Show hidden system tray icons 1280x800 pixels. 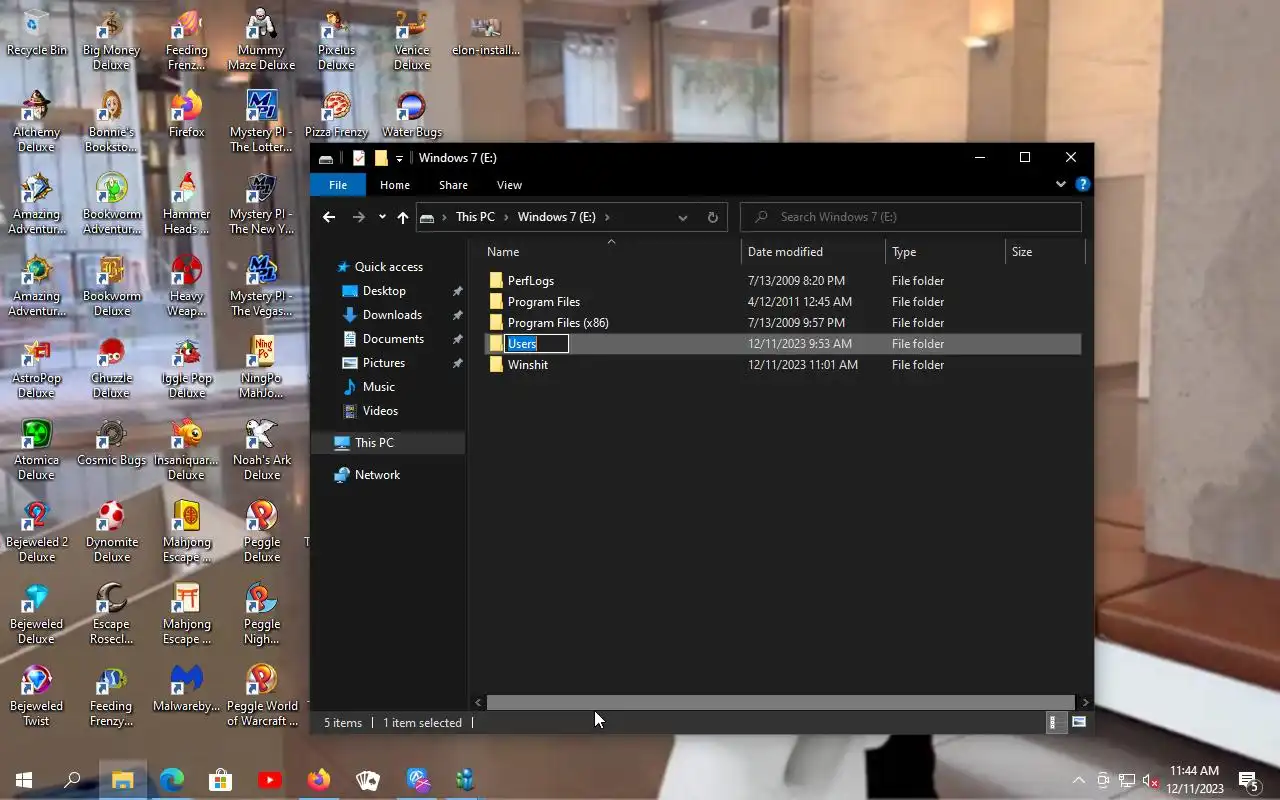(x=1079, y=780)
